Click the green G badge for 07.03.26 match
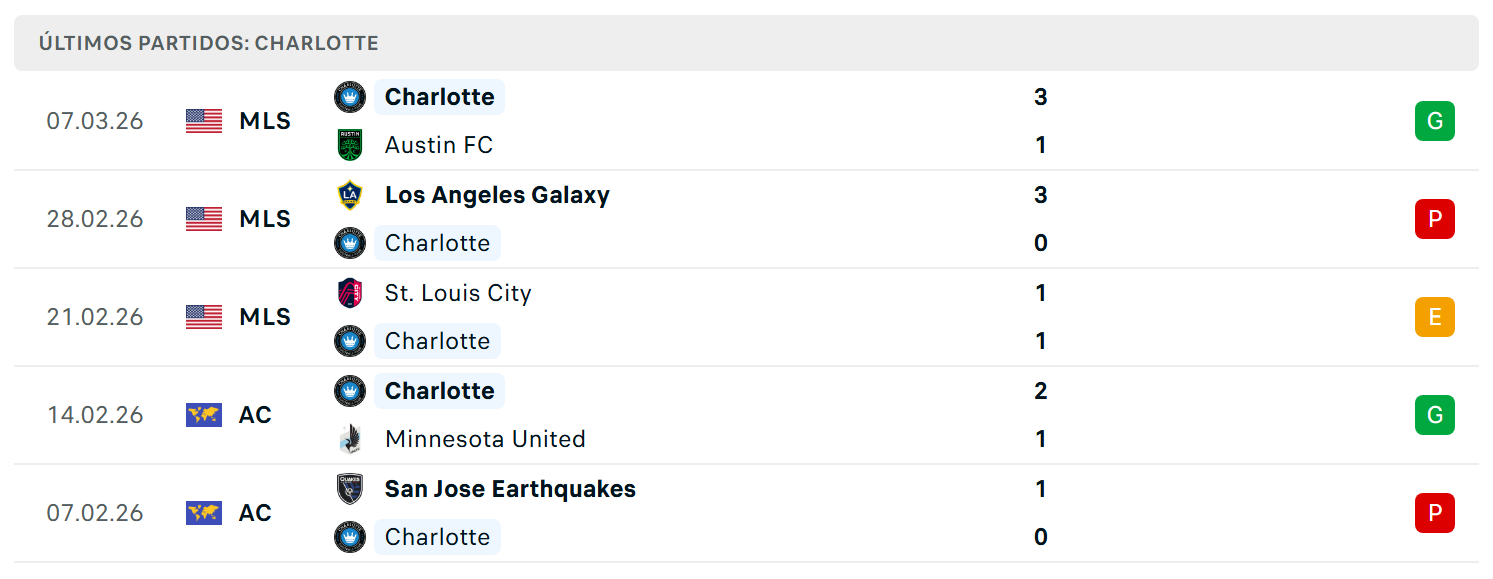Screen dimensions: 1493x579 (1434, 121)
